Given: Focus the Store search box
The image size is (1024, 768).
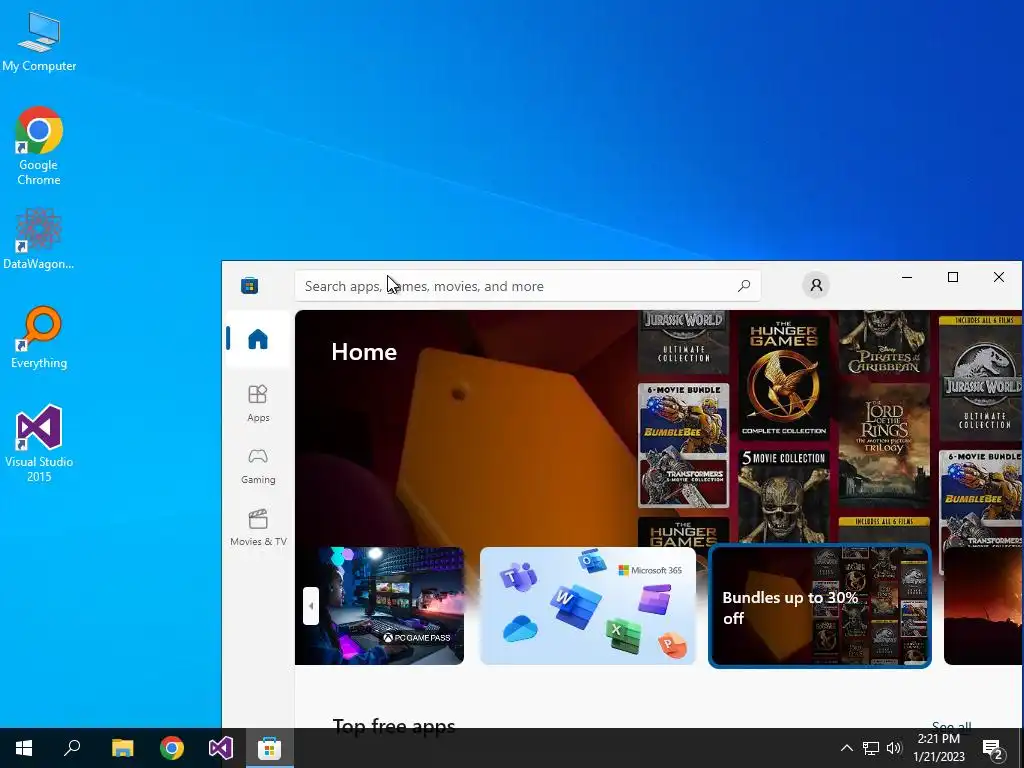Looking at the screenshot, I should click(528, 286).
